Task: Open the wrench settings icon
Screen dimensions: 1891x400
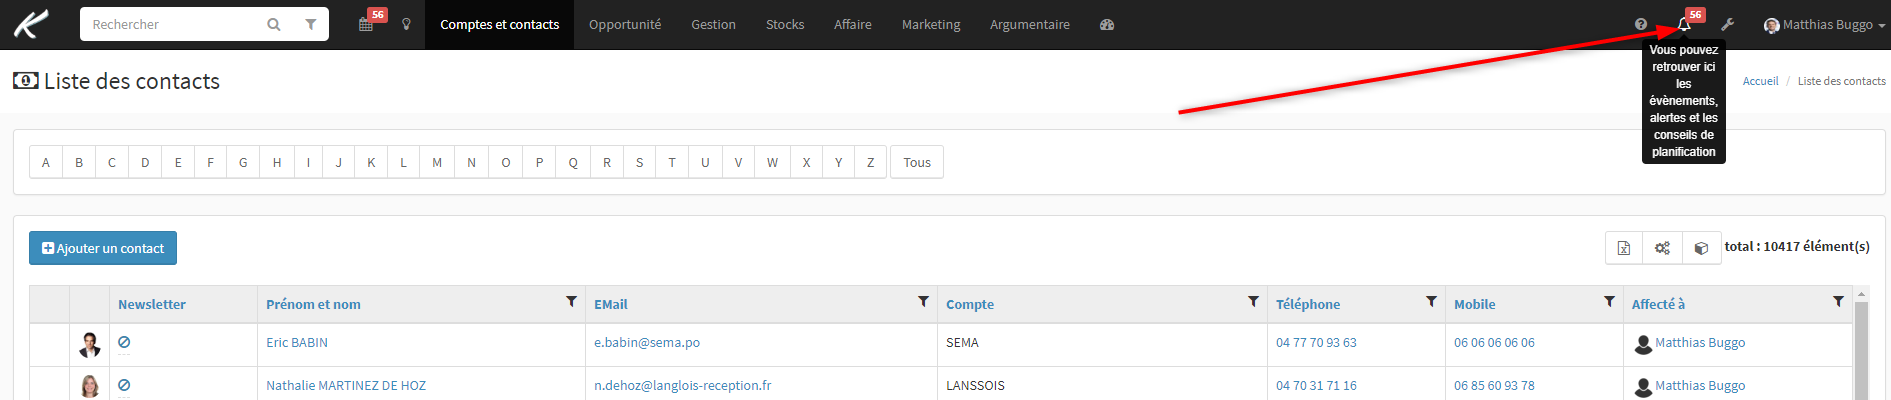Action: coord(1727,24)
